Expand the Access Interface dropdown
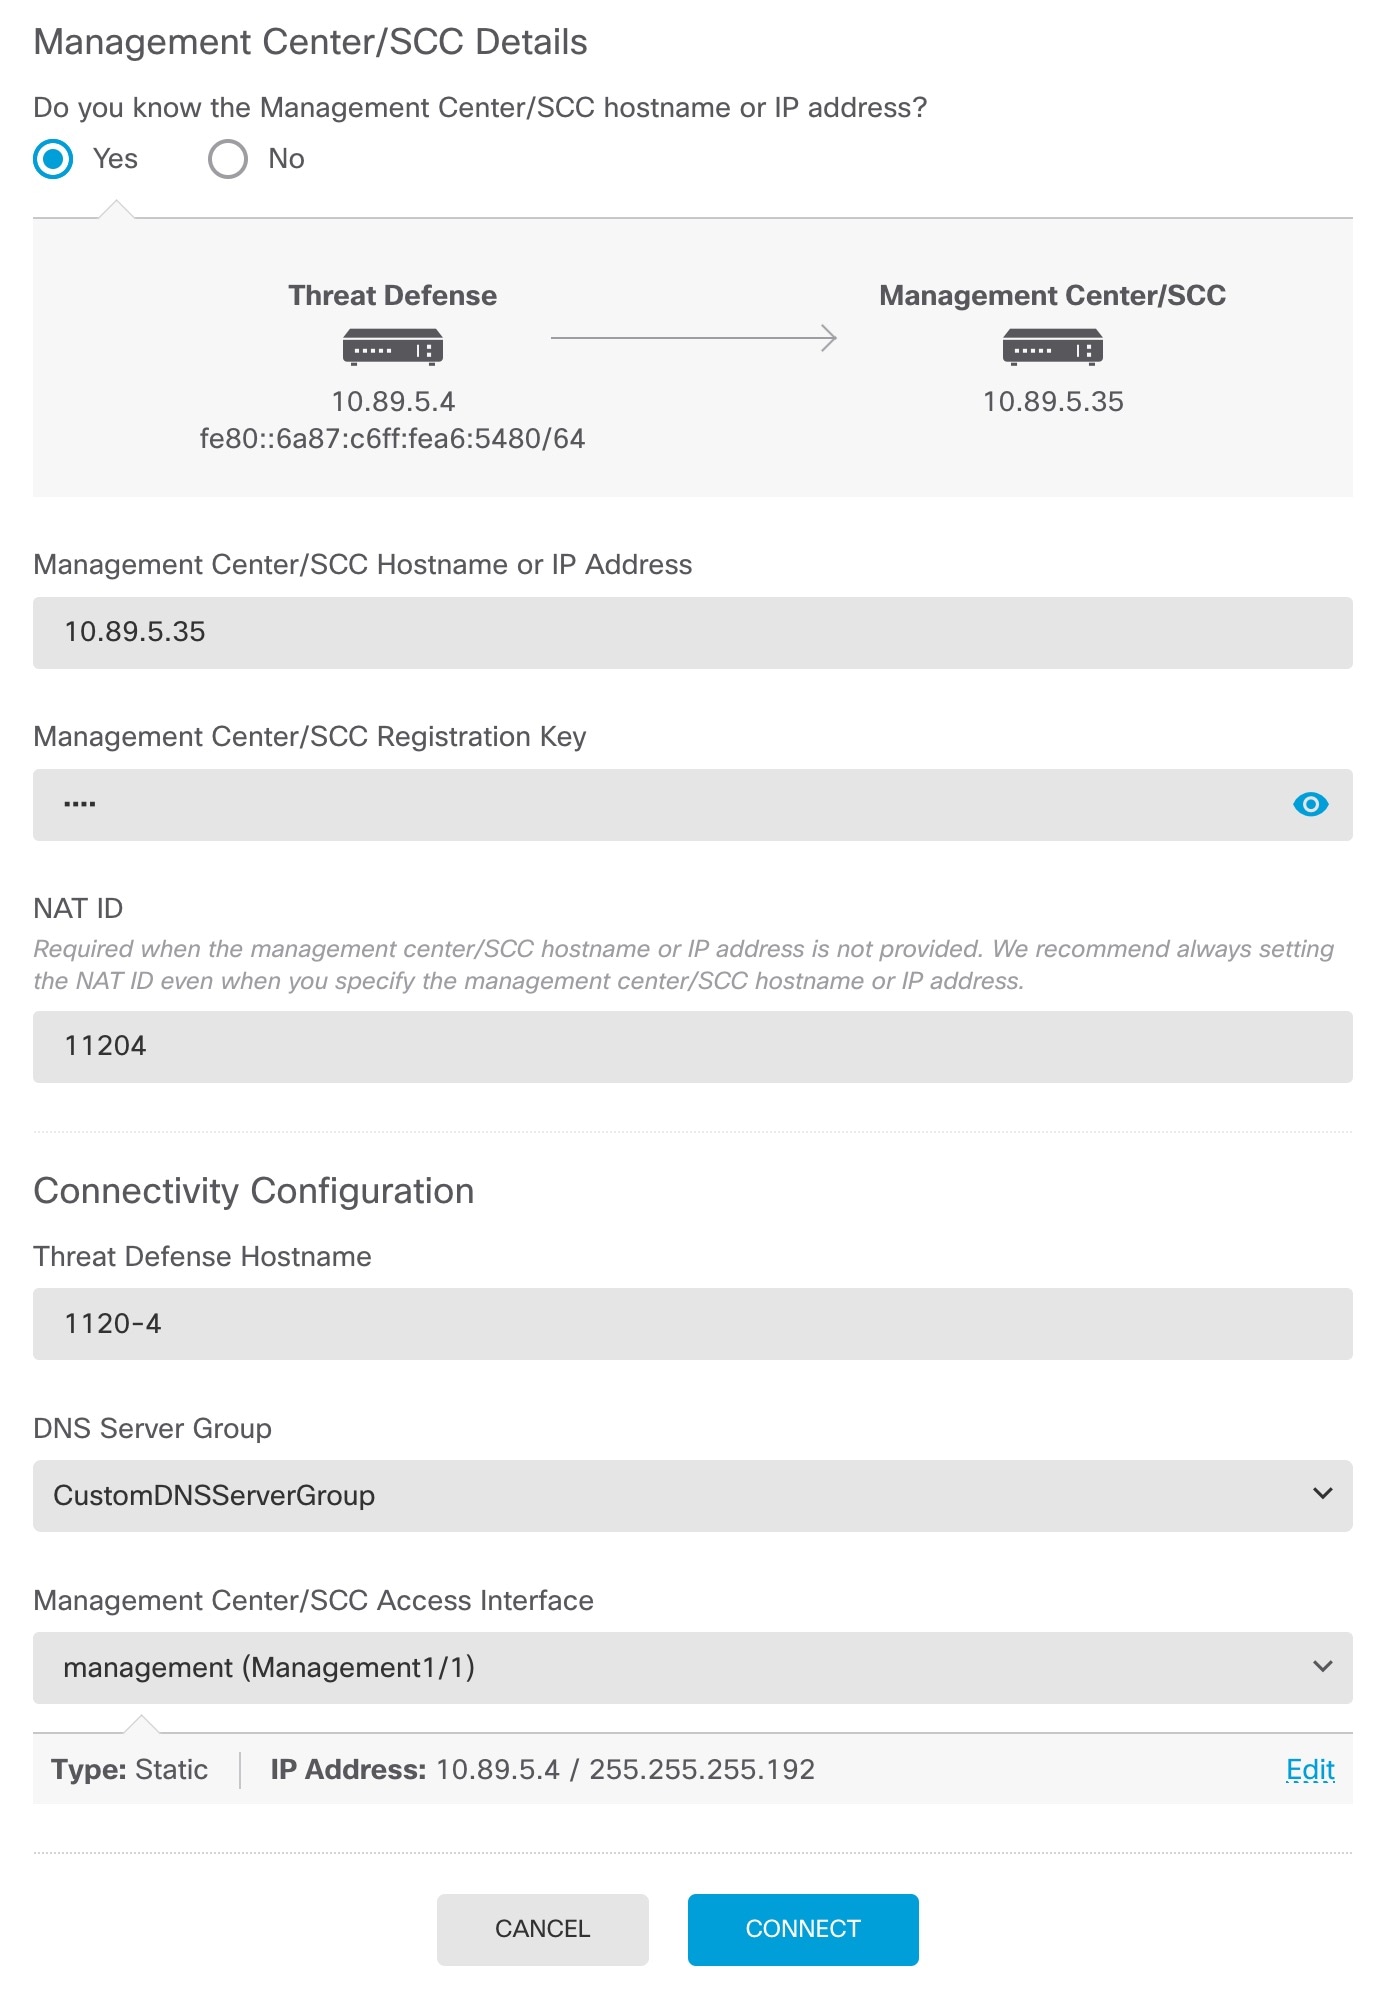Screen dimensions: 1390x2002 [x=692, y=1668]
